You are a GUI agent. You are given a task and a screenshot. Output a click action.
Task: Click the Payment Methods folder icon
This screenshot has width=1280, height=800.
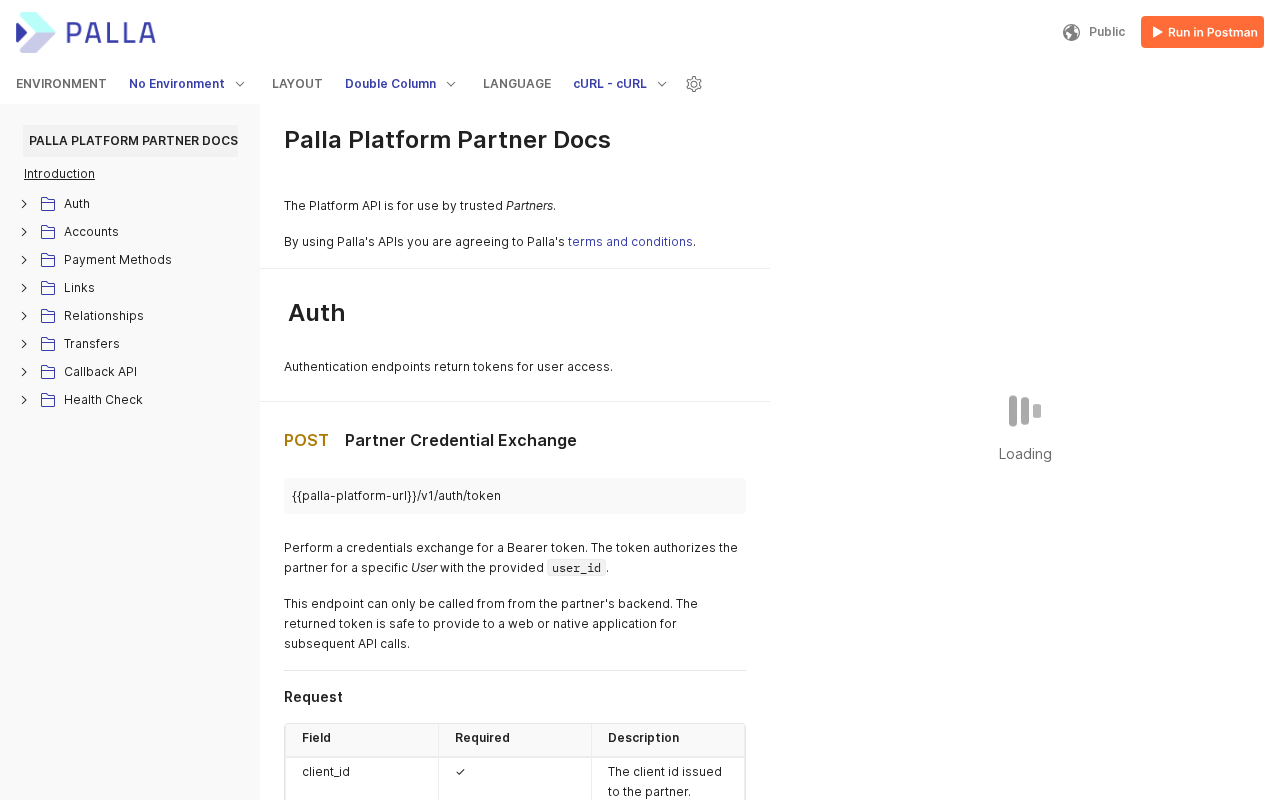48,260
